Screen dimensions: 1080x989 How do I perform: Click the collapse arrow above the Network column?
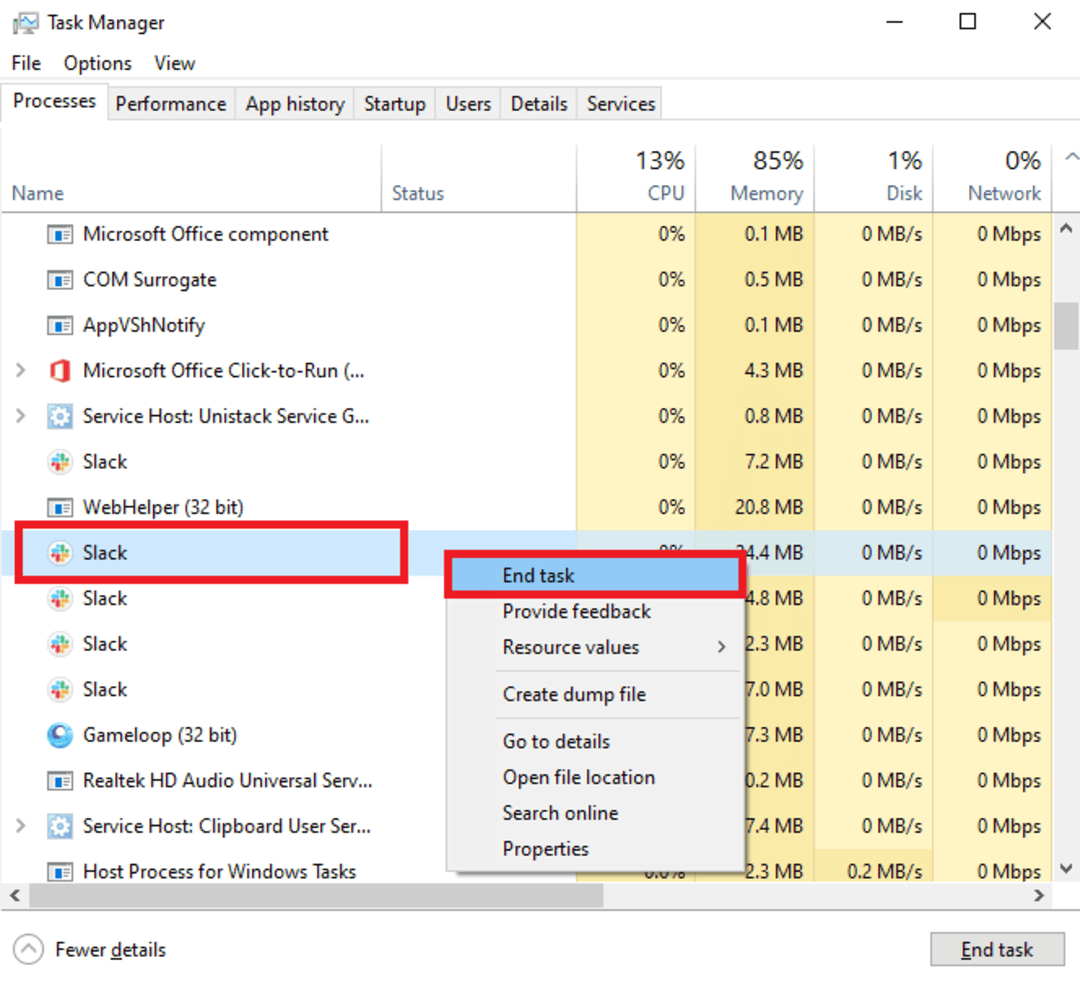[x=1071, y=157]
